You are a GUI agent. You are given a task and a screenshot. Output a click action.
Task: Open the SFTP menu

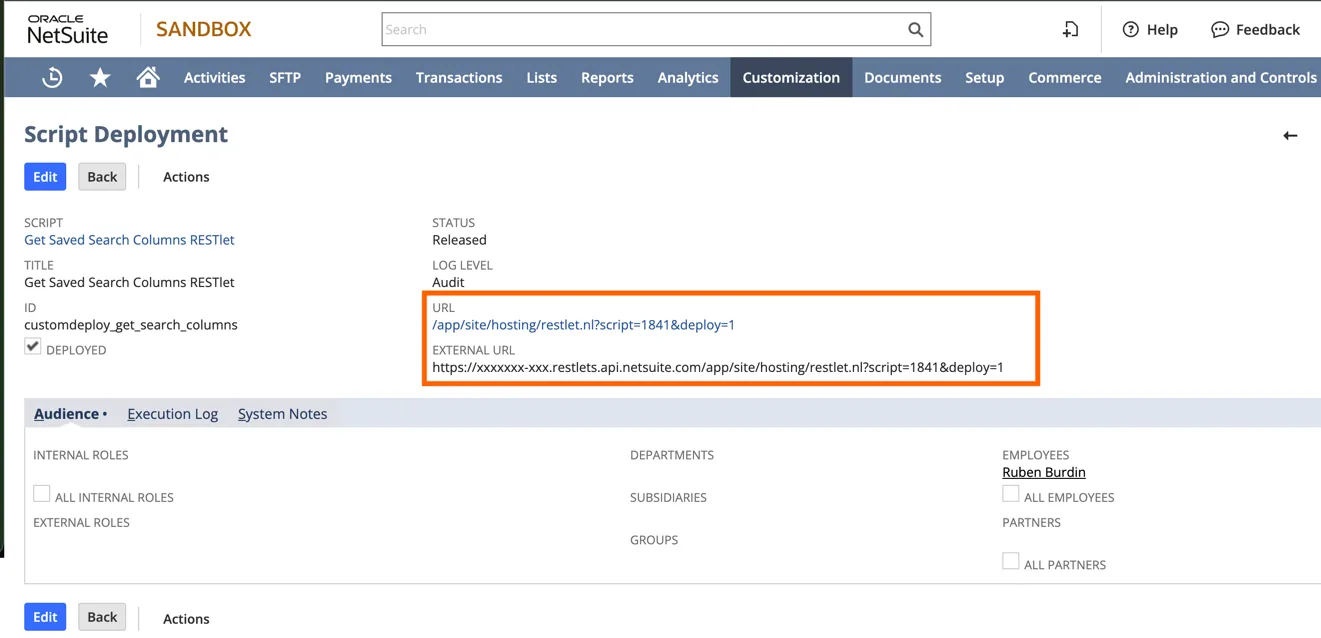(x=285, y=77)
